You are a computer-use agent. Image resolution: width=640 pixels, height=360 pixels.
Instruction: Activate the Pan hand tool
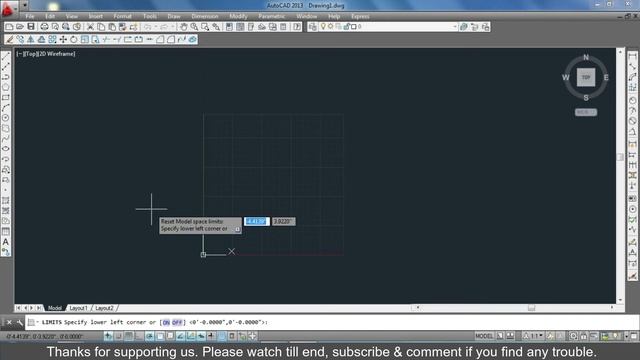[x=183, y=27]
